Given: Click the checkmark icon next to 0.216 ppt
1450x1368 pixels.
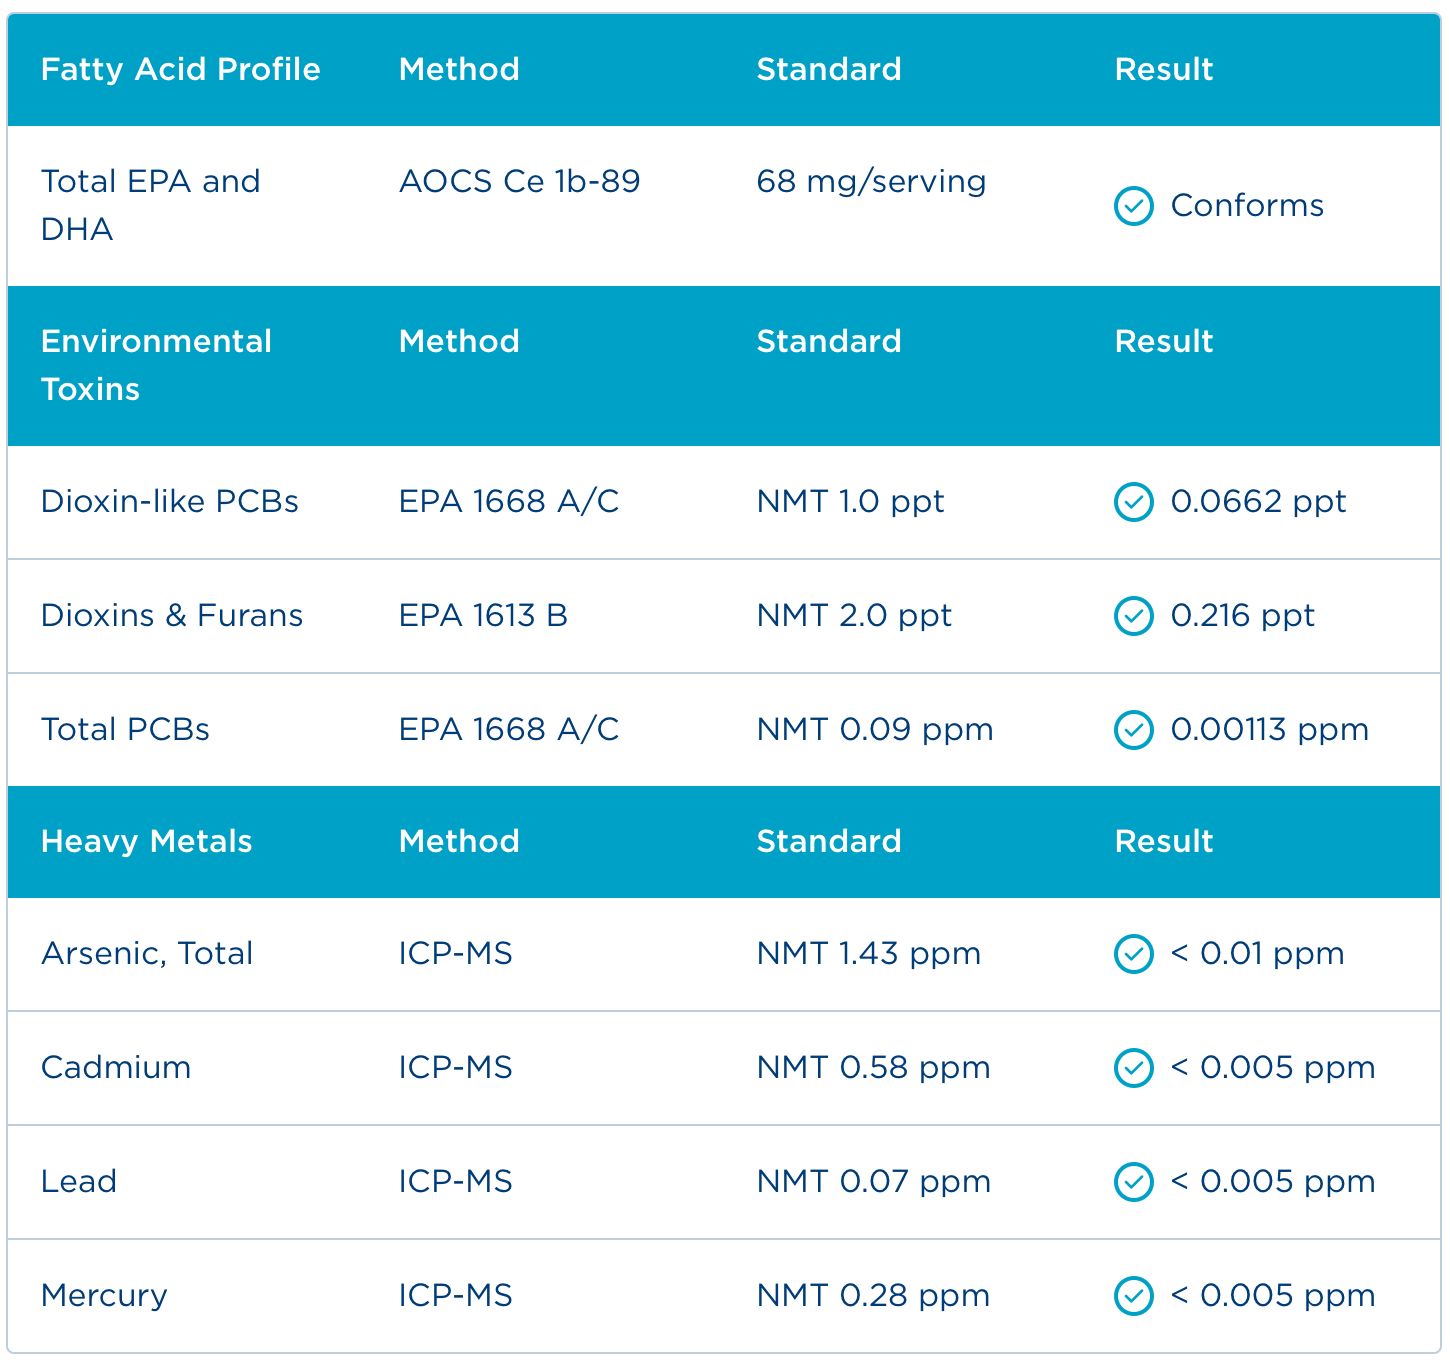Looking at the screenshot, I should point(1133,616).
